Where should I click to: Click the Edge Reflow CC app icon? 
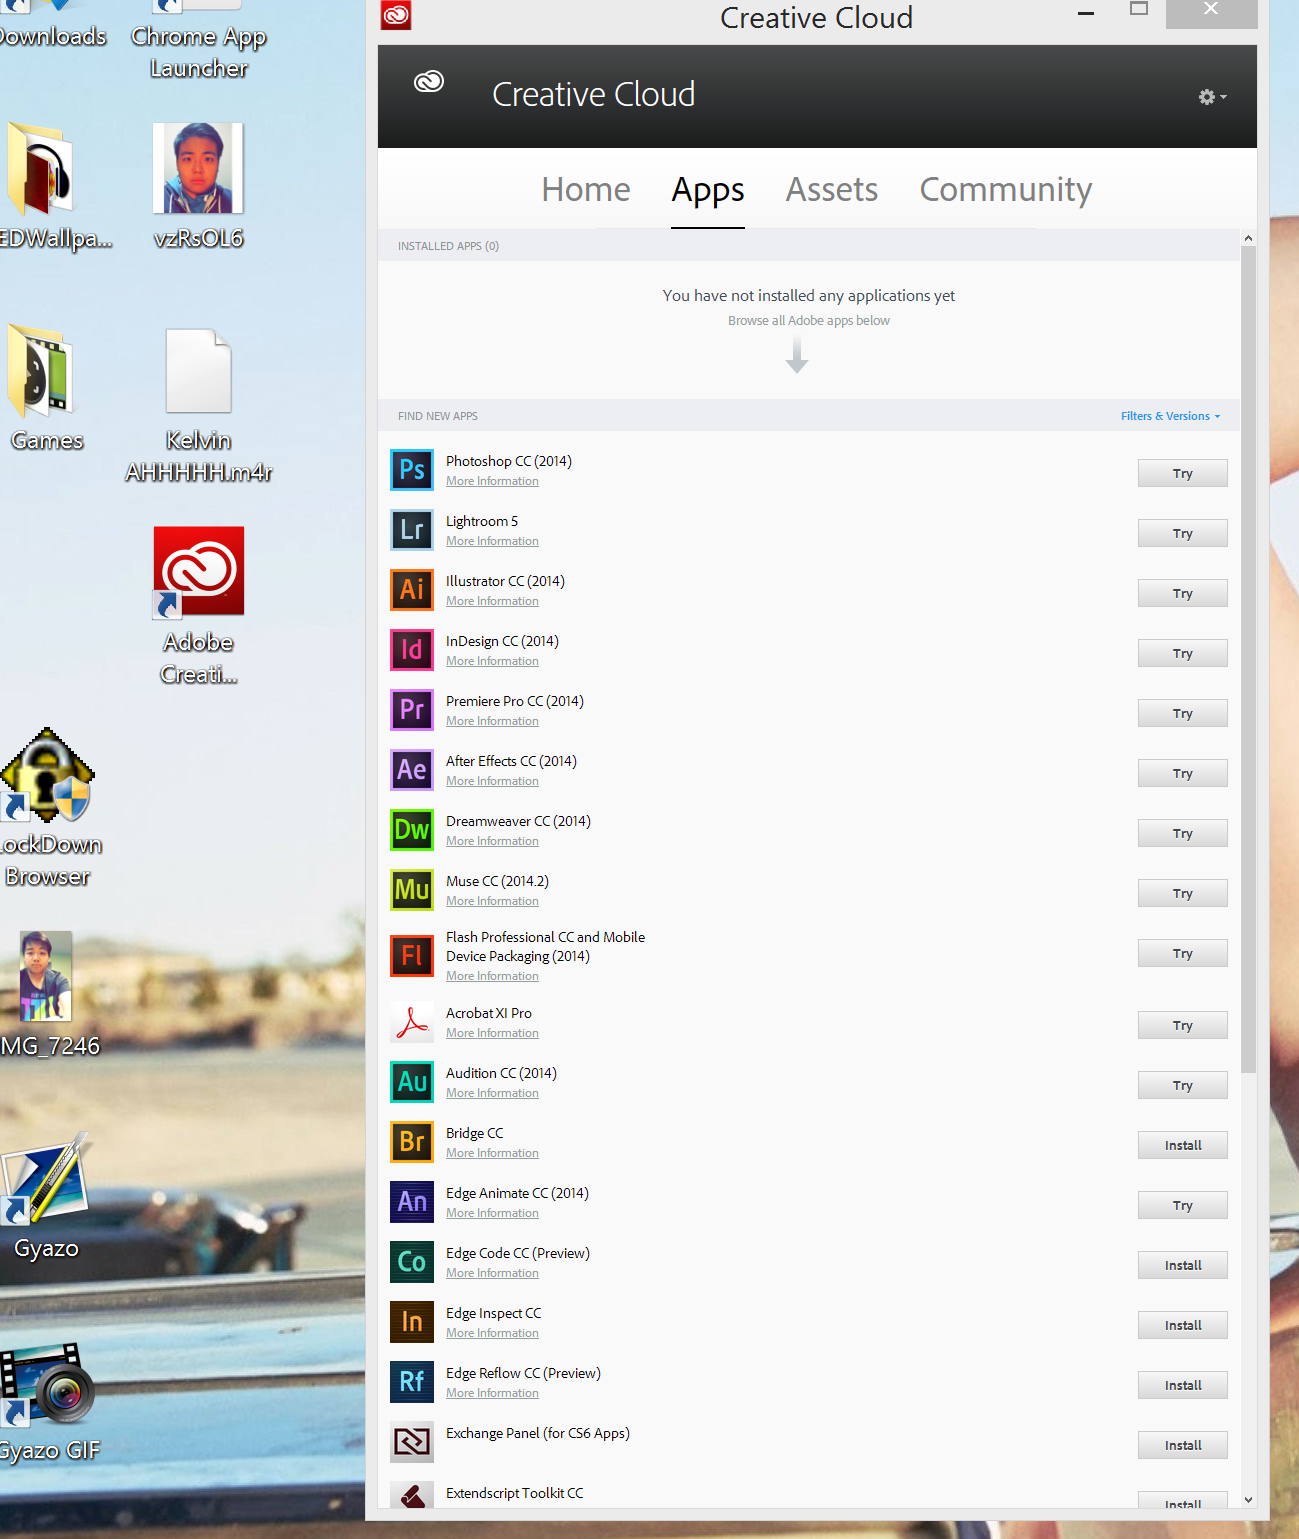click(x=412, y=1382)
